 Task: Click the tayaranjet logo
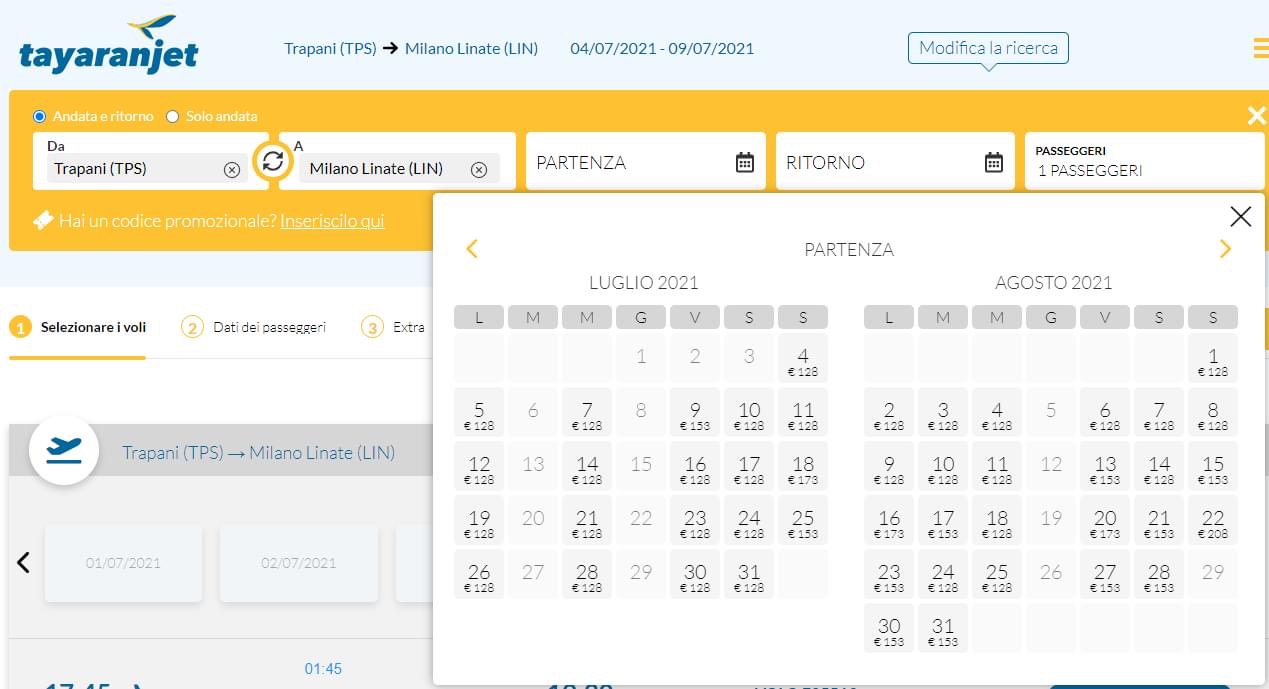pyautogui.click(x=108, y=46)
